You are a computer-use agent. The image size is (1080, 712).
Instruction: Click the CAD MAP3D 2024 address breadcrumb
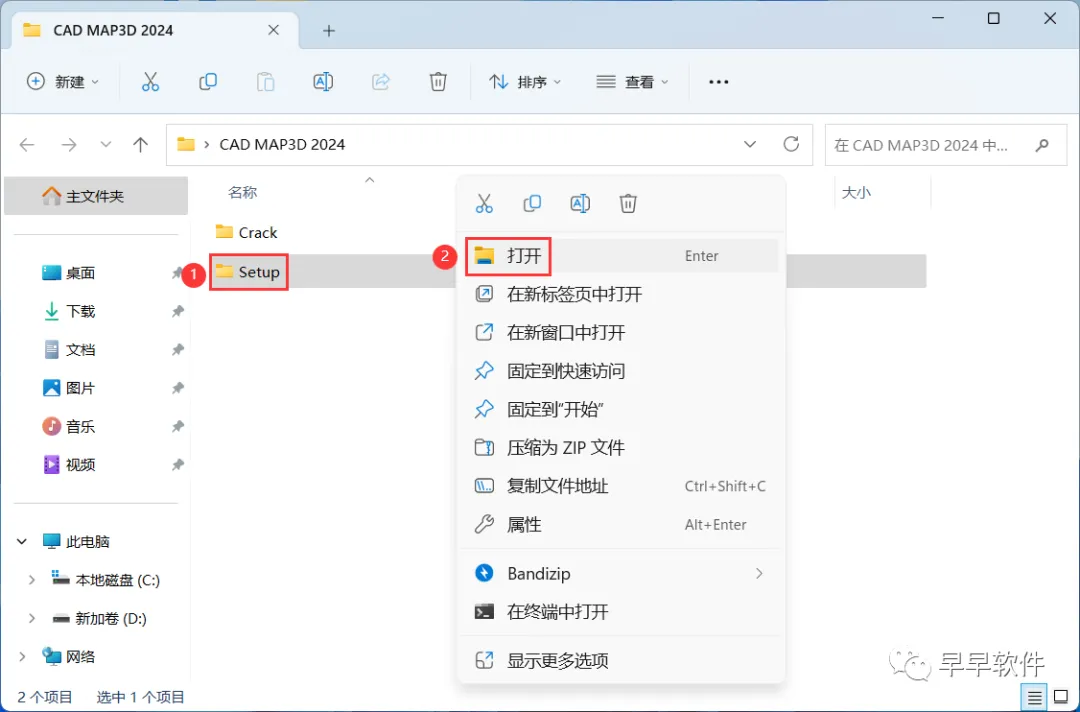[282, 145]
